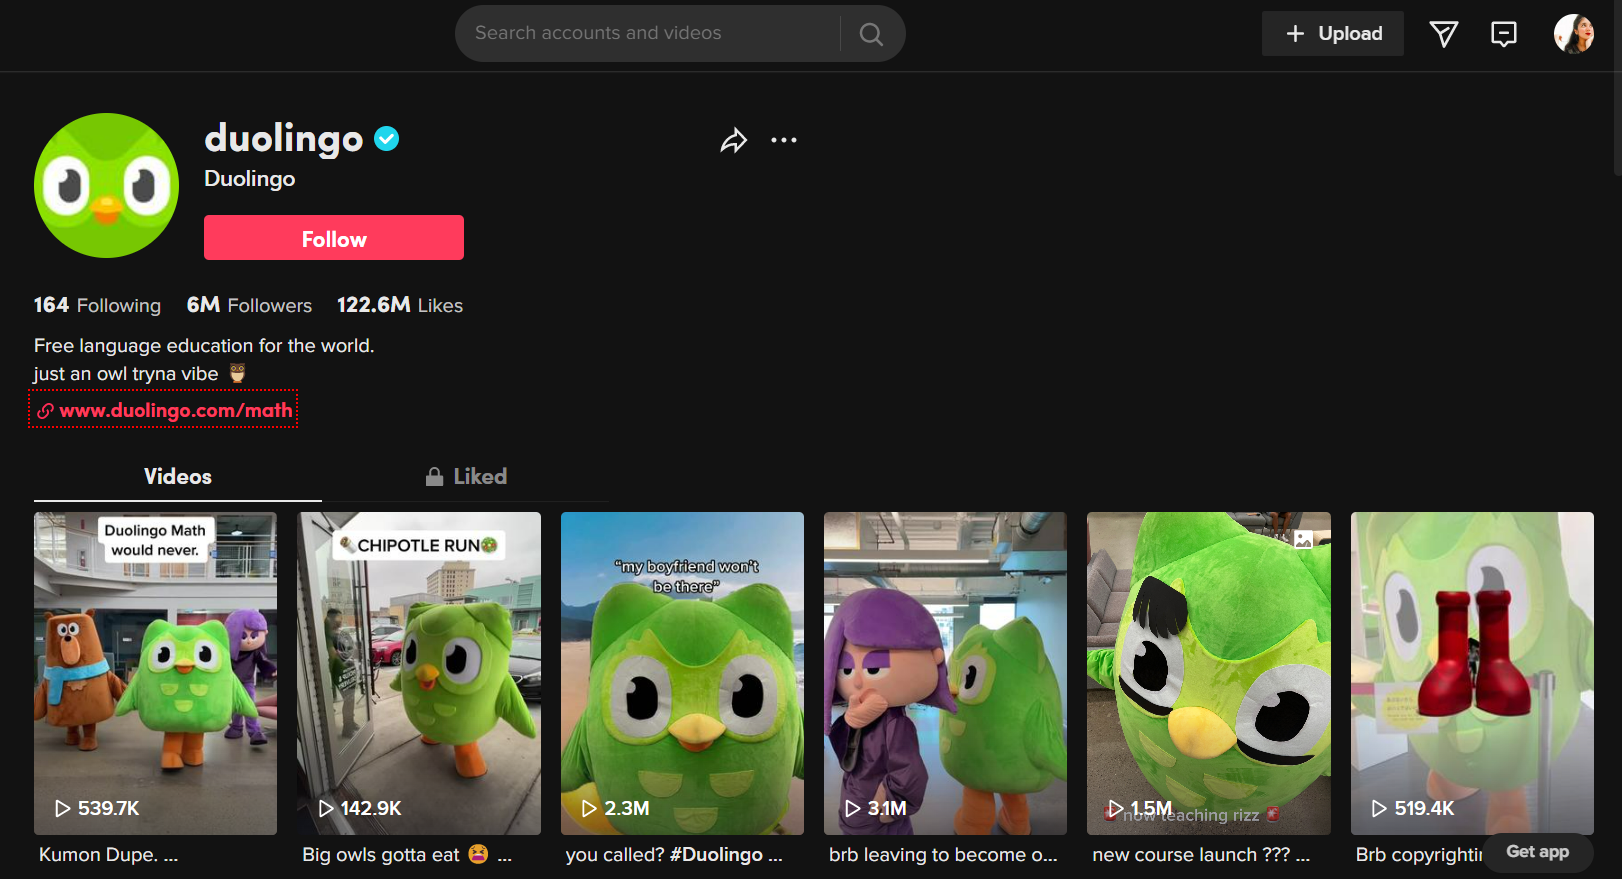Viewport: 1622px width, 879px height.
Task: Click the lock icon on Liked tab
Action: tap(434, 477)
